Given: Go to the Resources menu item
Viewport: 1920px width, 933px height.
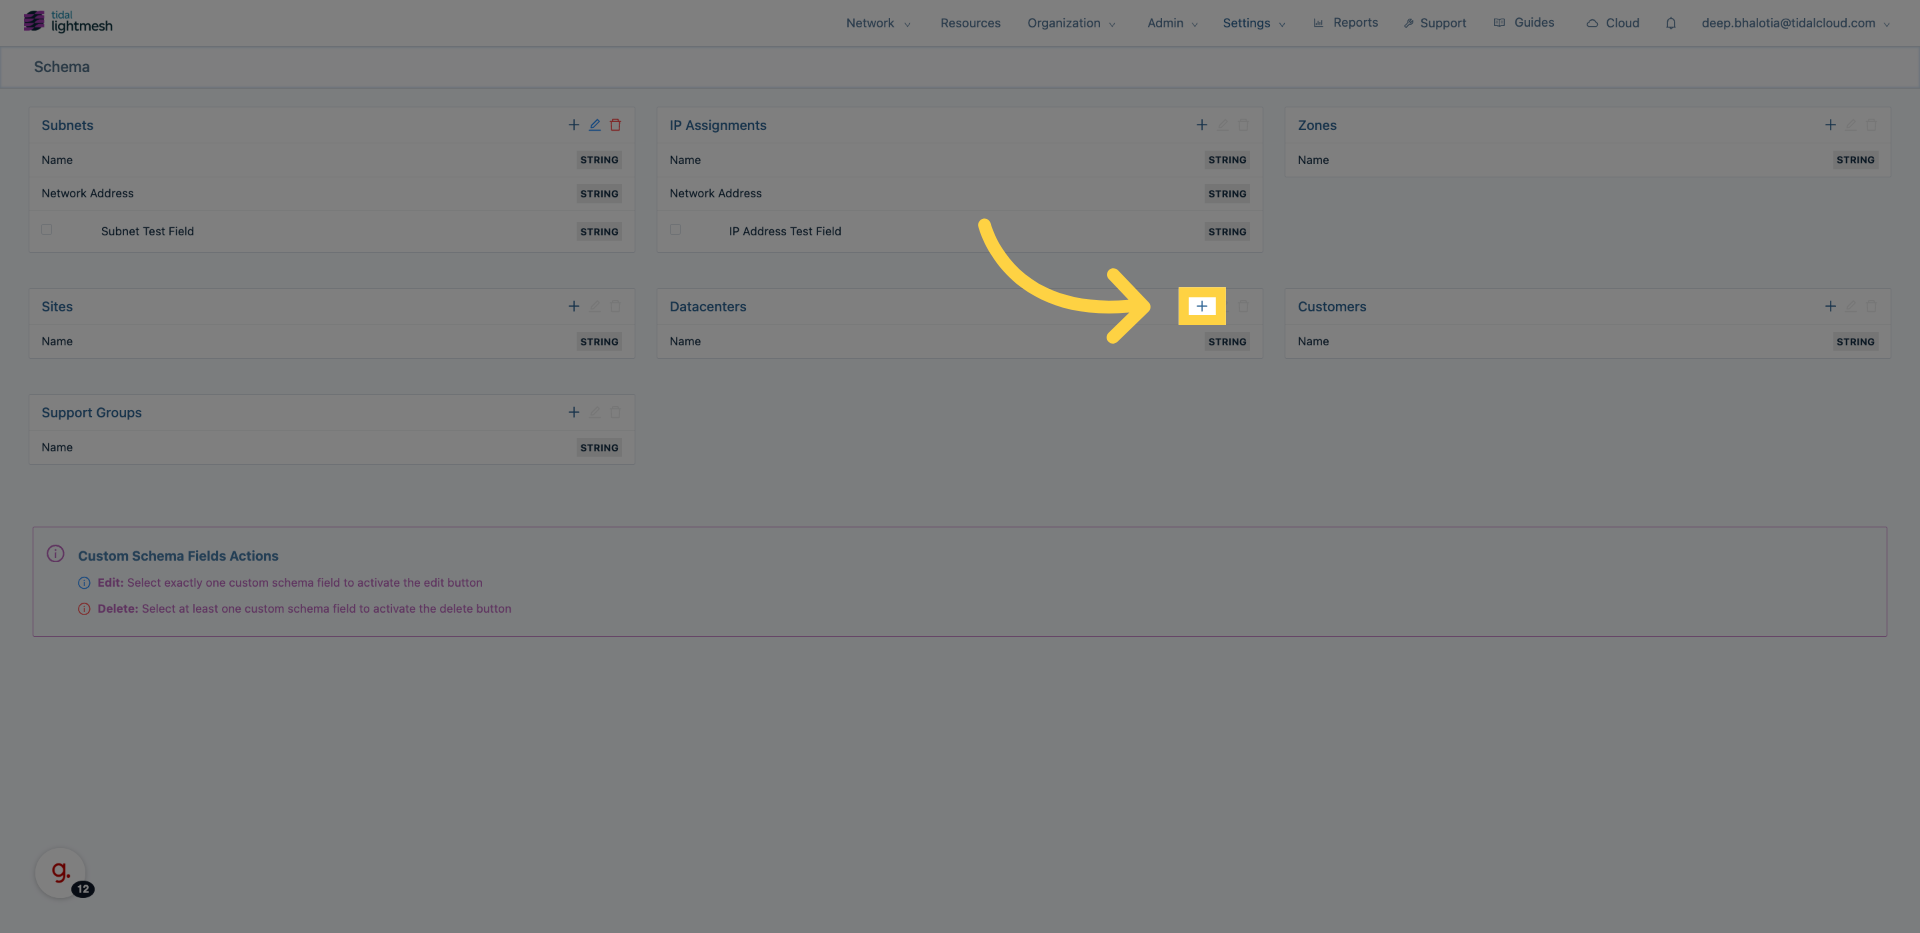Looking at the screenshot, I should point(970,23).
